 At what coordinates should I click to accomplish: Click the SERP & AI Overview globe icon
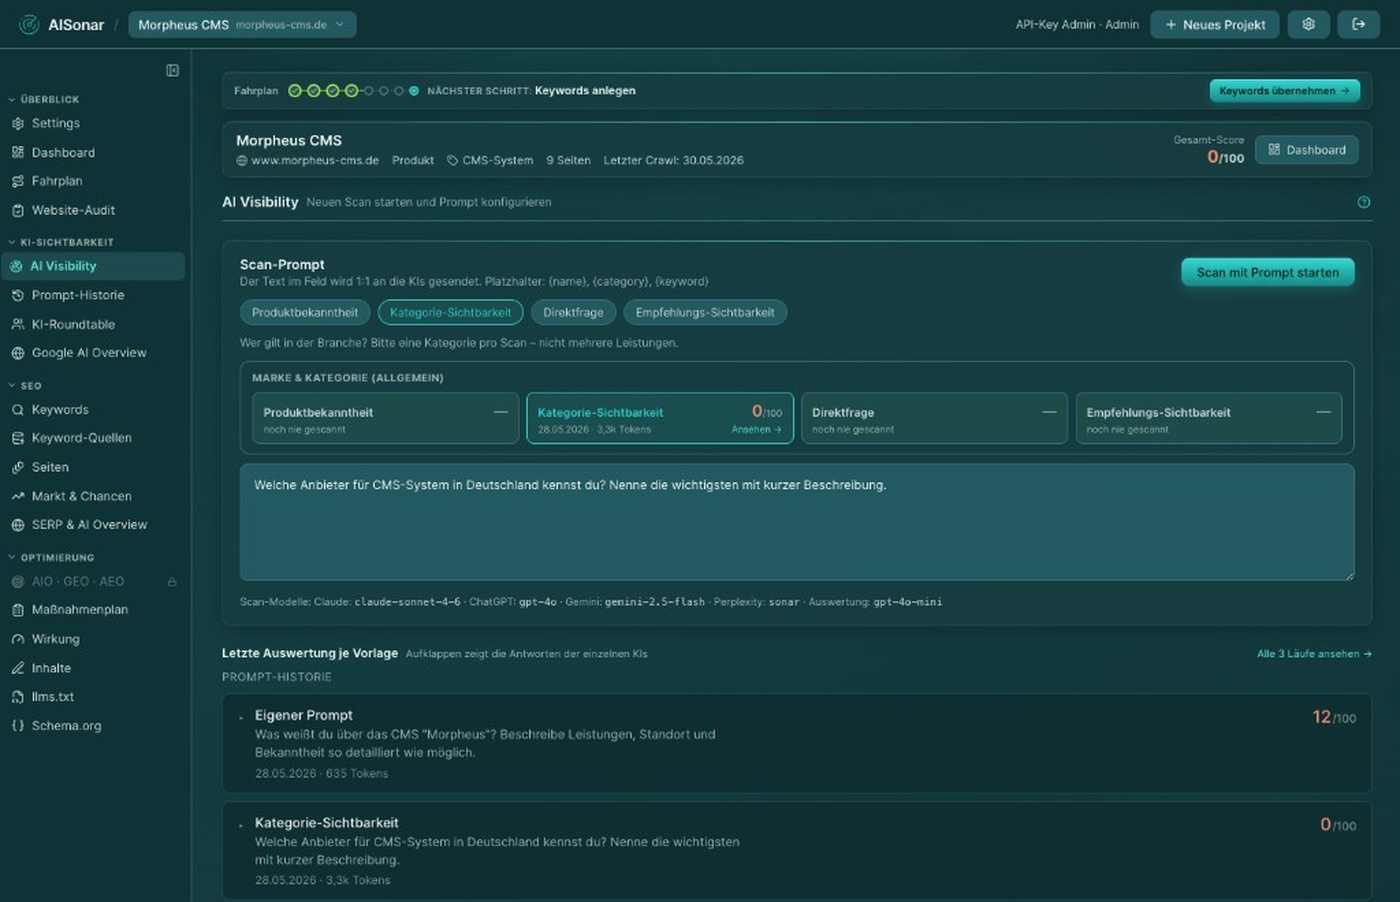(18, 524)
